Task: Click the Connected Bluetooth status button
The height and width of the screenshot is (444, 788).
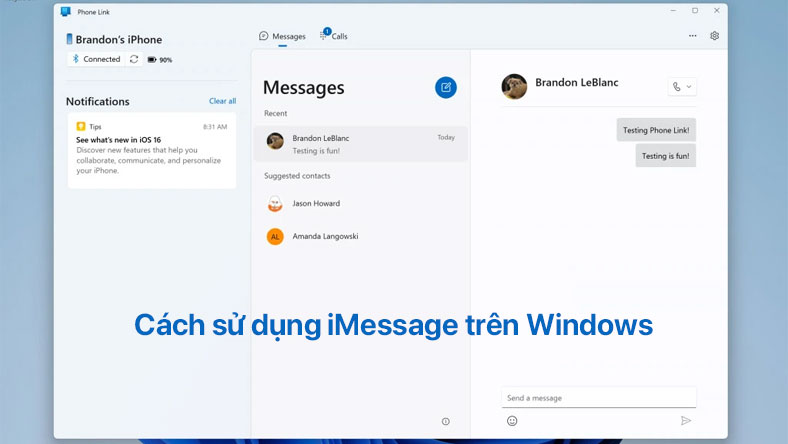Action: pos(96,59)
